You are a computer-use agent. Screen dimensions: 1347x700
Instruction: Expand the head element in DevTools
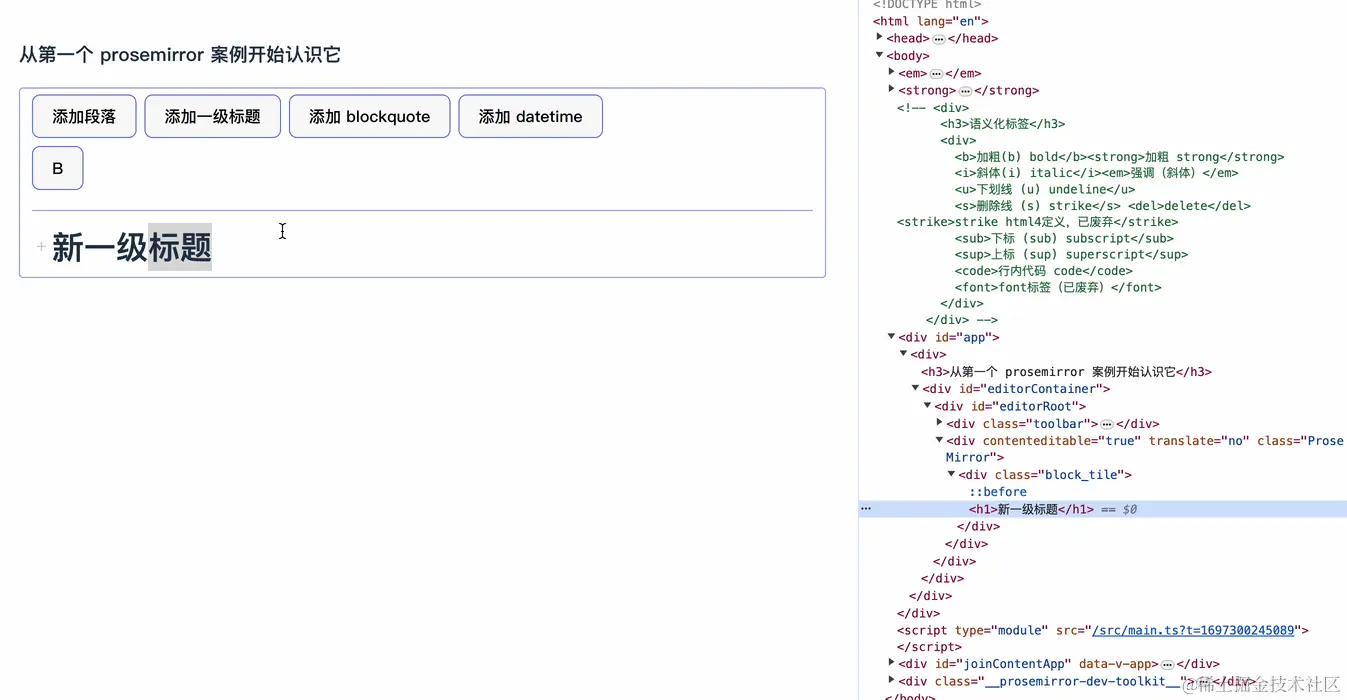pos(880,37)
